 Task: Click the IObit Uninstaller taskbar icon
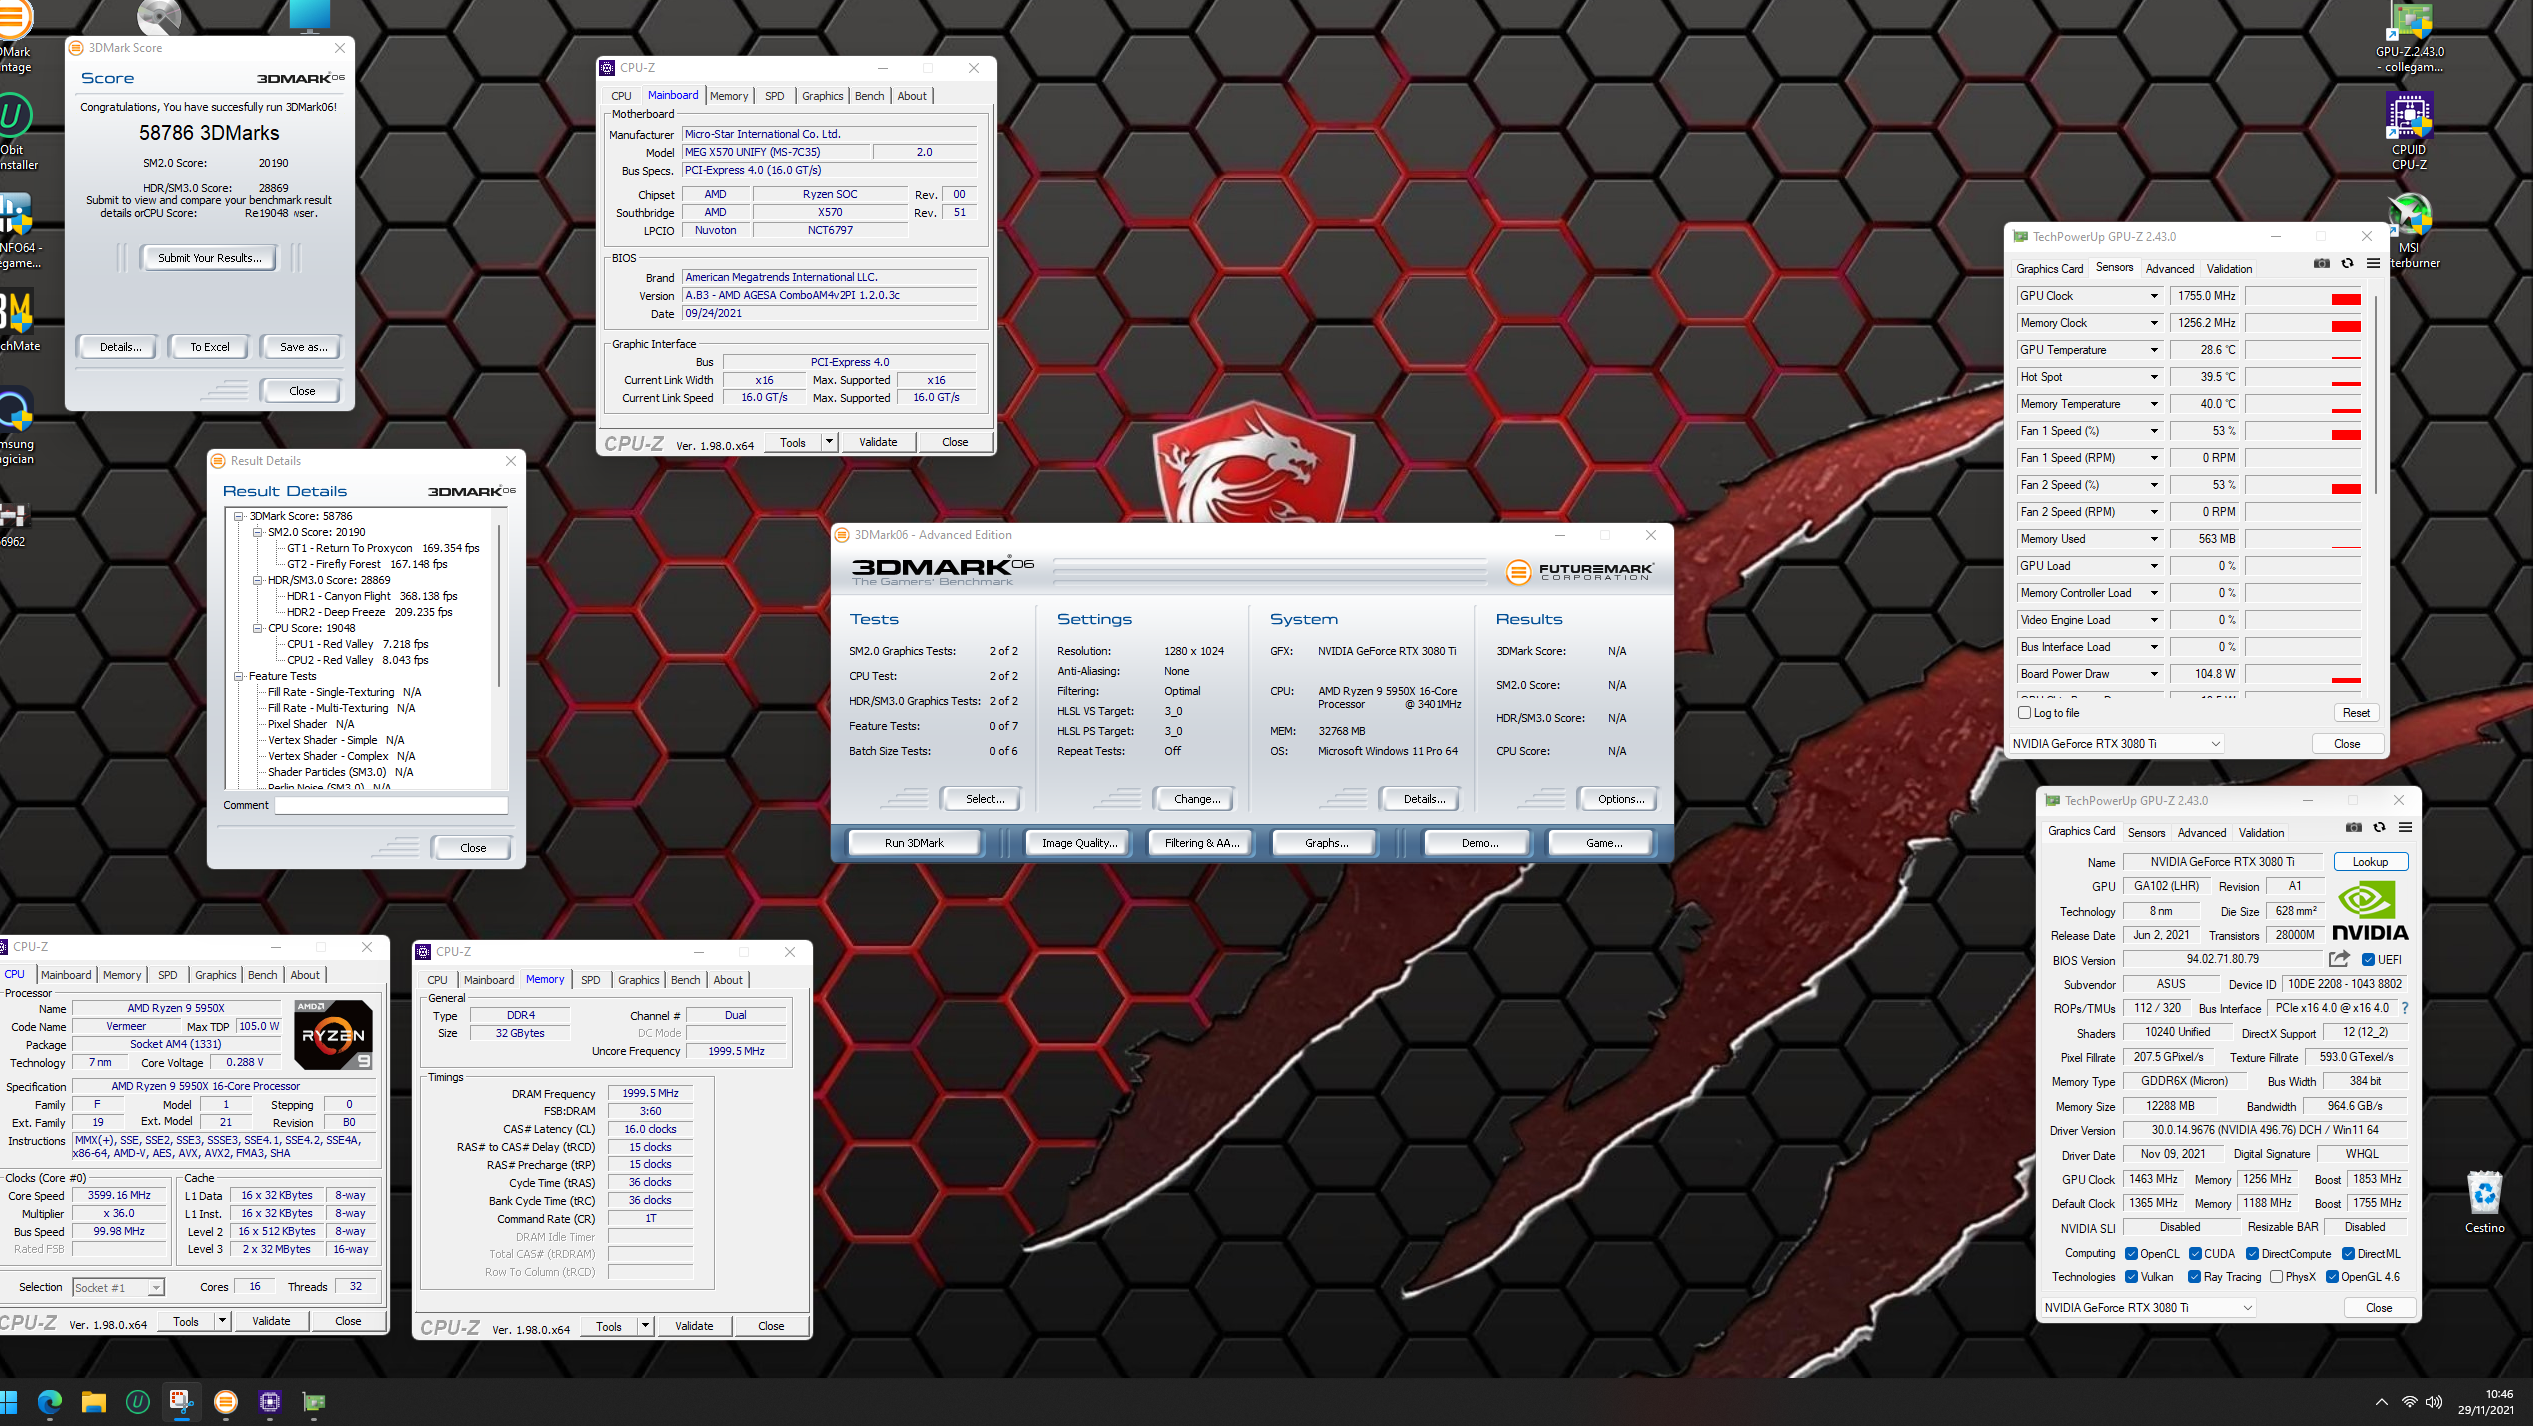(x=138, y=1402)
